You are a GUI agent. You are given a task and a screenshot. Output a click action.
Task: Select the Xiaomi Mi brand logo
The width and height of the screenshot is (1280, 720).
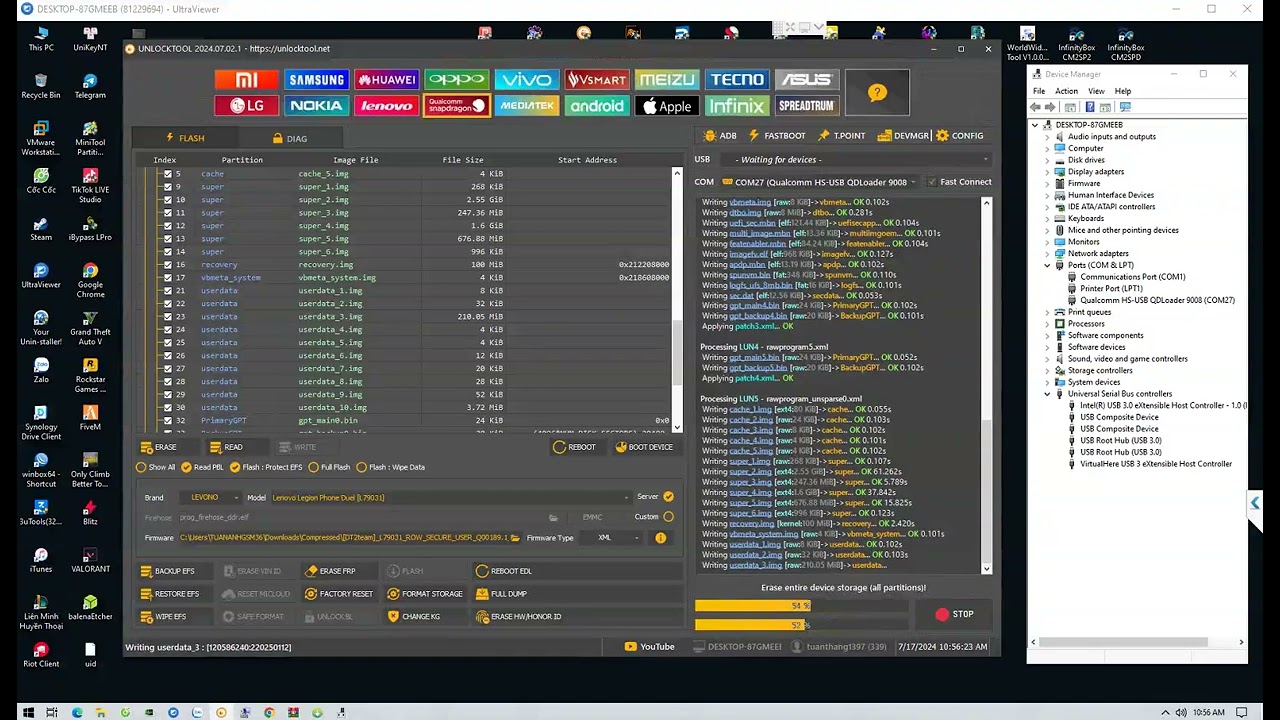click(x=246, y=80)
